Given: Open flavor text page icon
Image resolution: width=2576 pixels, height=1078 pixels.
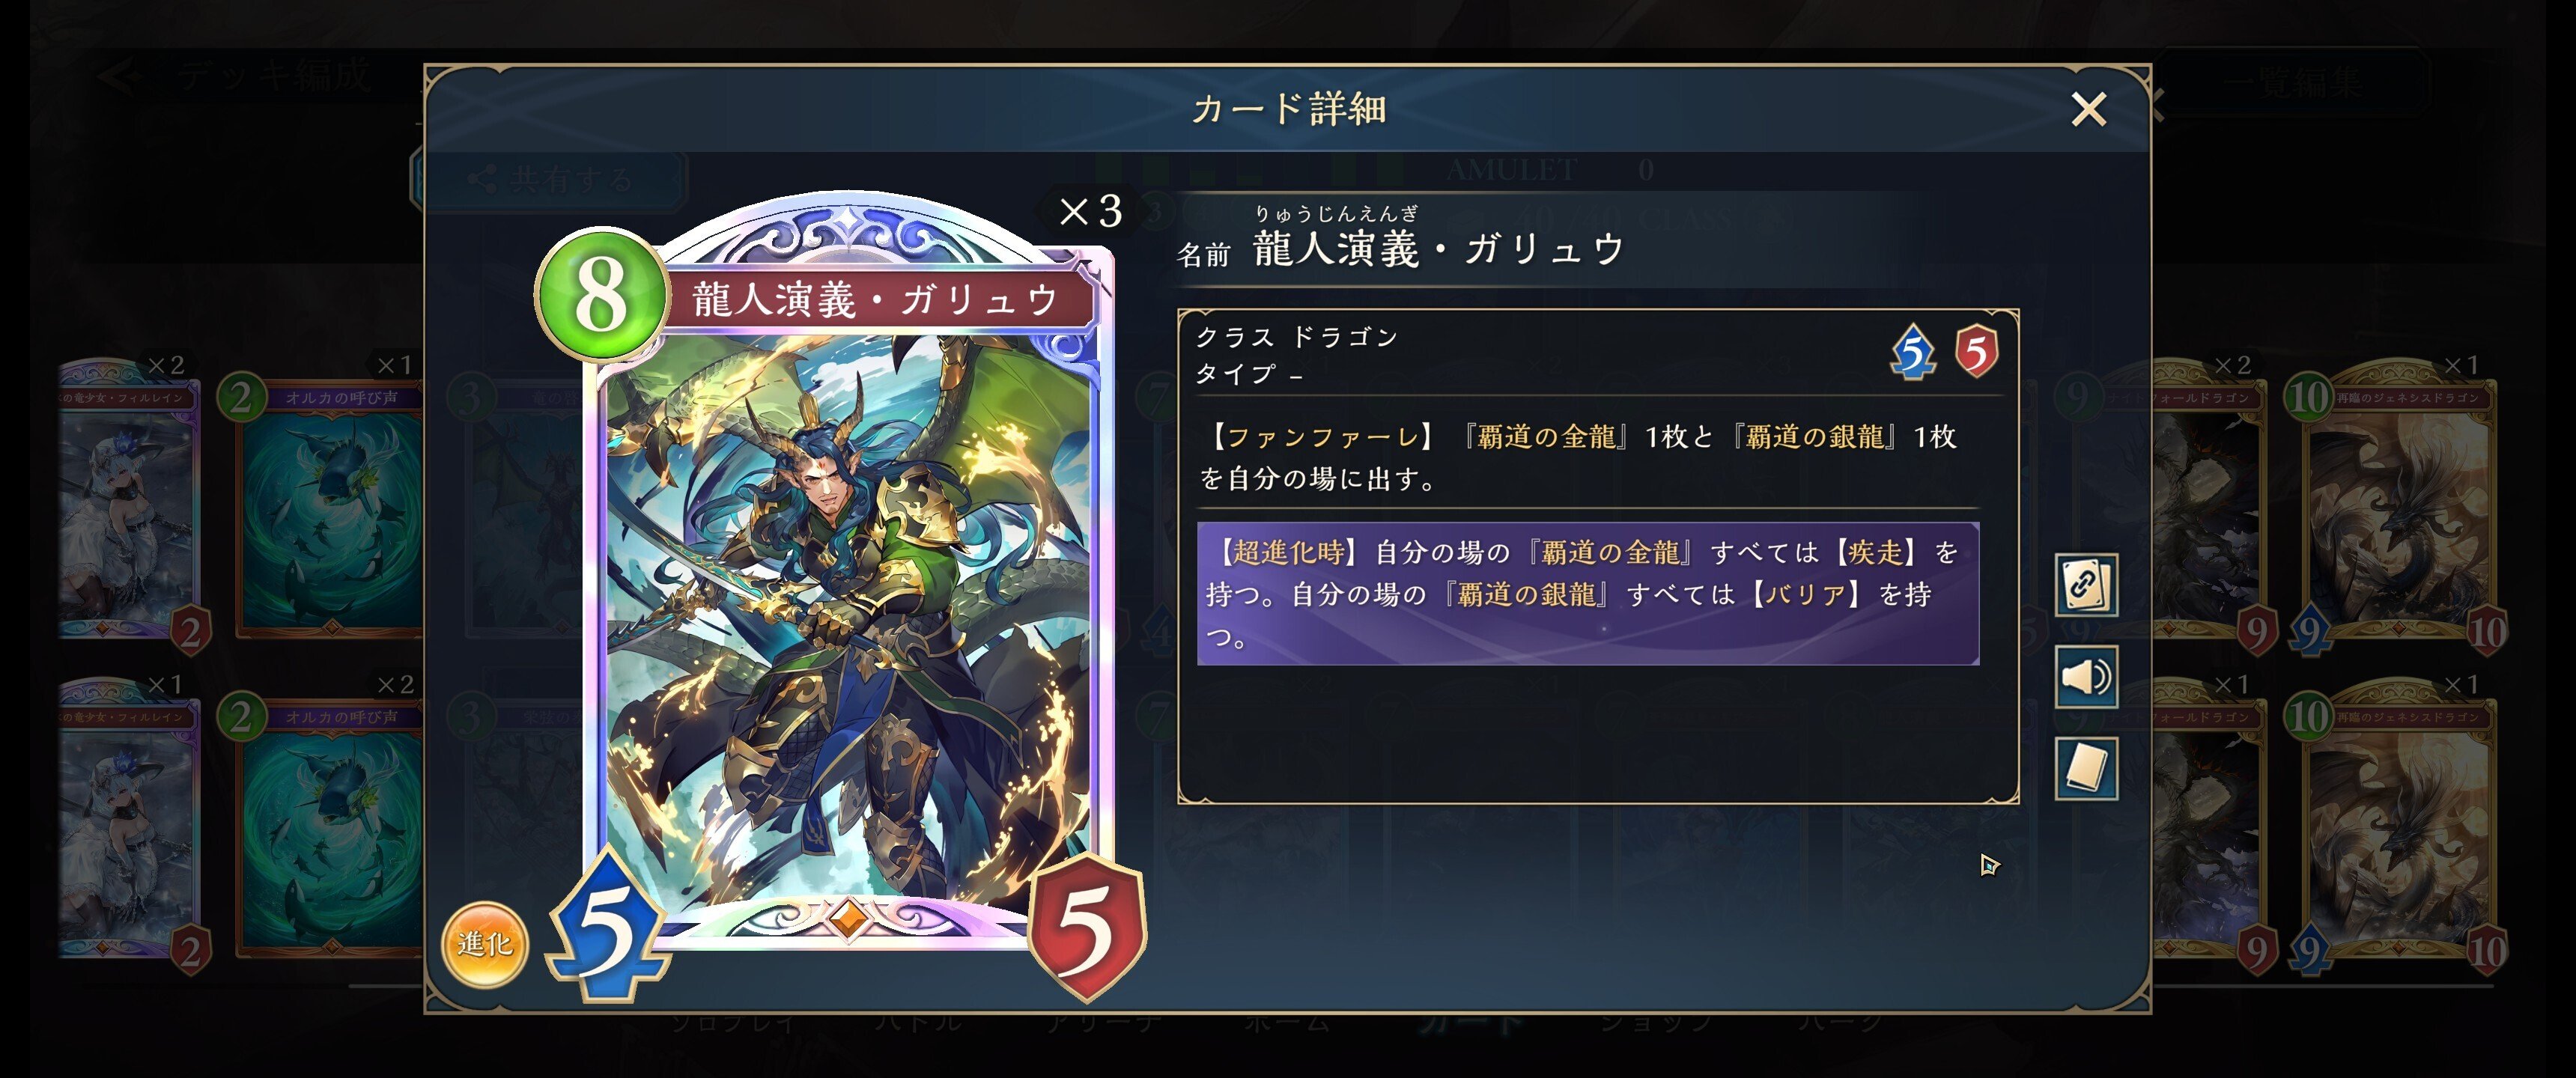Looking at the screenshot, I should tap(2086, 769).
